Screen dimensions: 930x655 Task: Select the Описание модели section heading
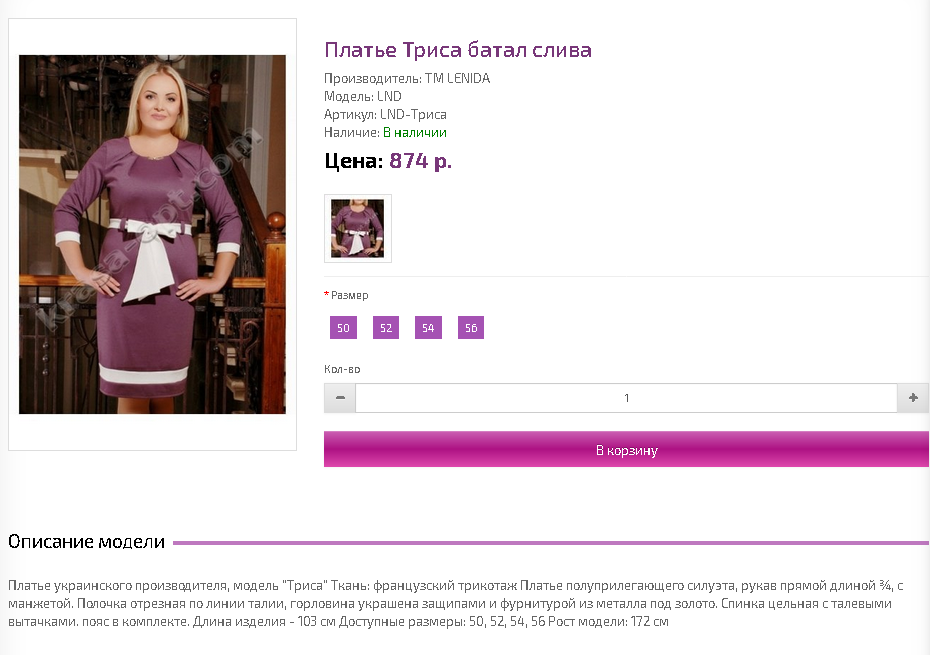(x=87, y=542)
